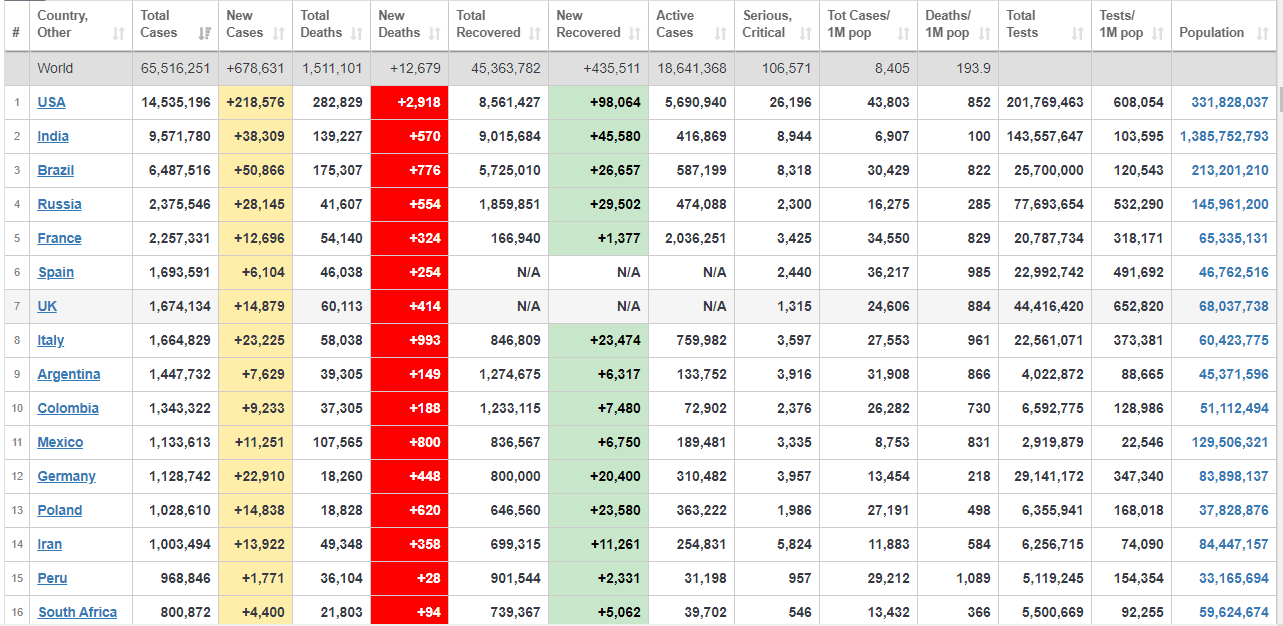Screen dimensions: 1283x626
Task: Select World new cases cell +678,631
Action: pos(255,68)
